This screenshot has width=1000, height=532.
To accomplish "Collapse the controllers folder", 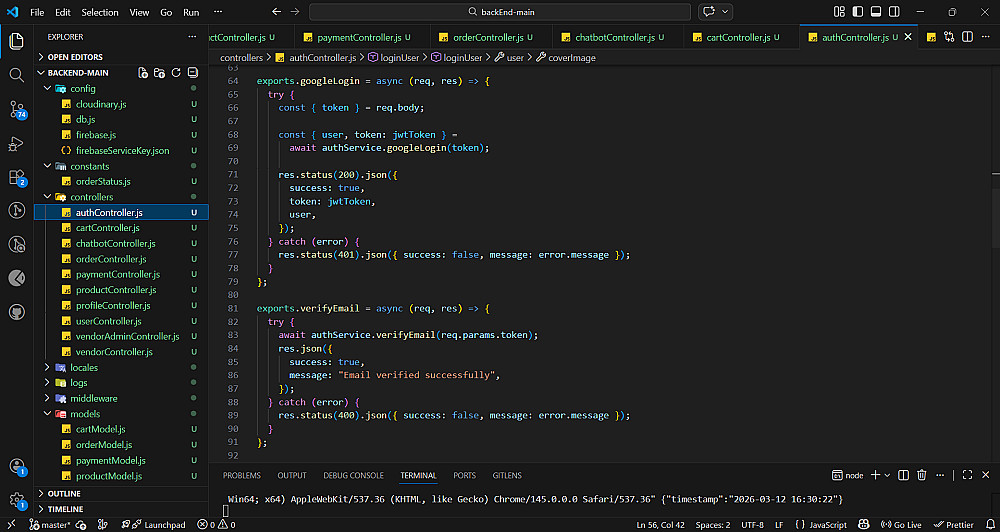I will (x=91, y=197).
